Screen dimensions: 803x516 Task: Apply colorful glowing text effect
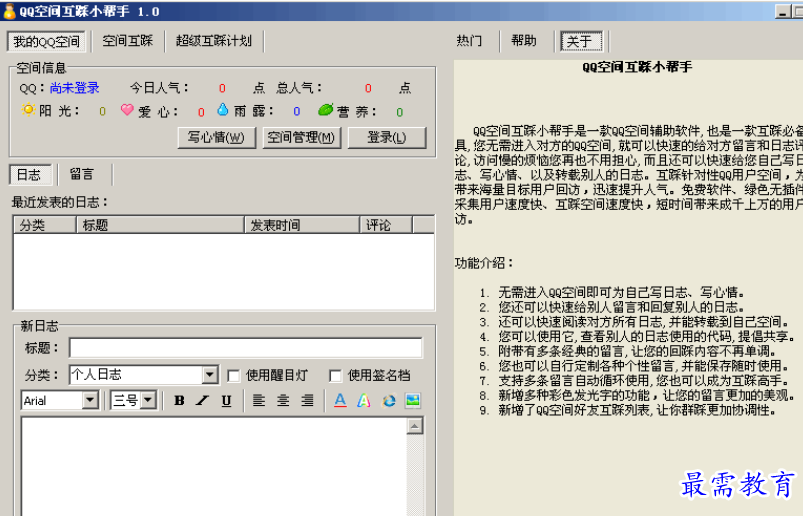[364, 400]
